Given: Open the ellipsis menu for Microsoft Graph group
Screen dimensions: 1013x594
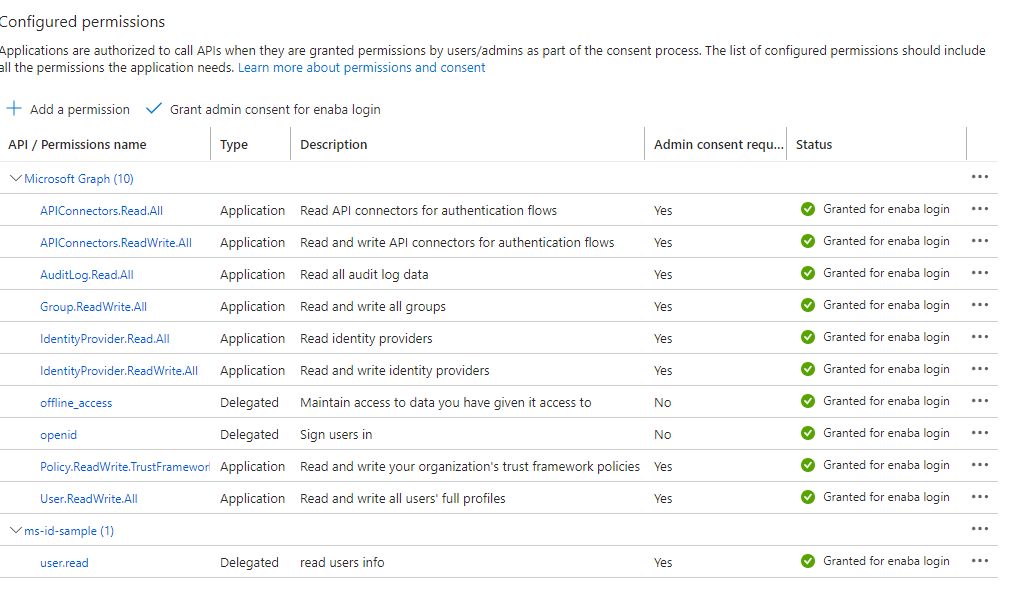Looking at the screenshot, I should coord(980,177).
